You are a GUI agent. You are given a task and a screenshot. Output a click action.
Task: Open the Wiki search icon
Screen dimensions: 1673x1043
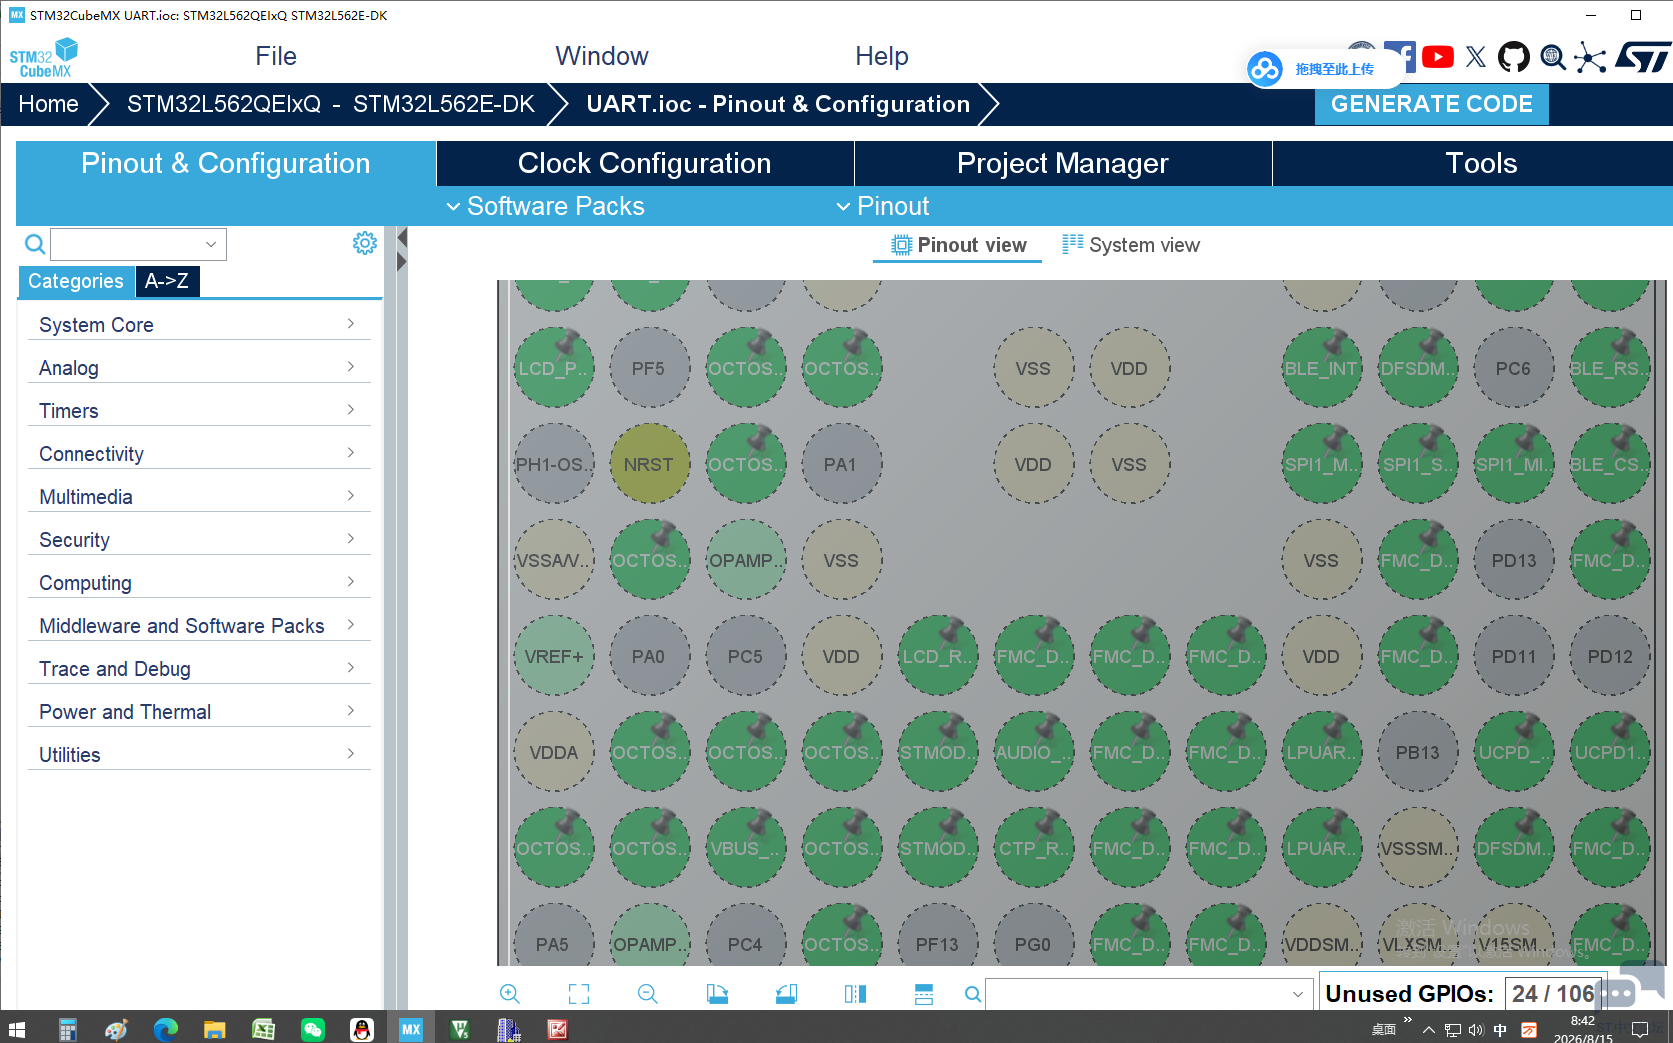(x=1553, y=57)
